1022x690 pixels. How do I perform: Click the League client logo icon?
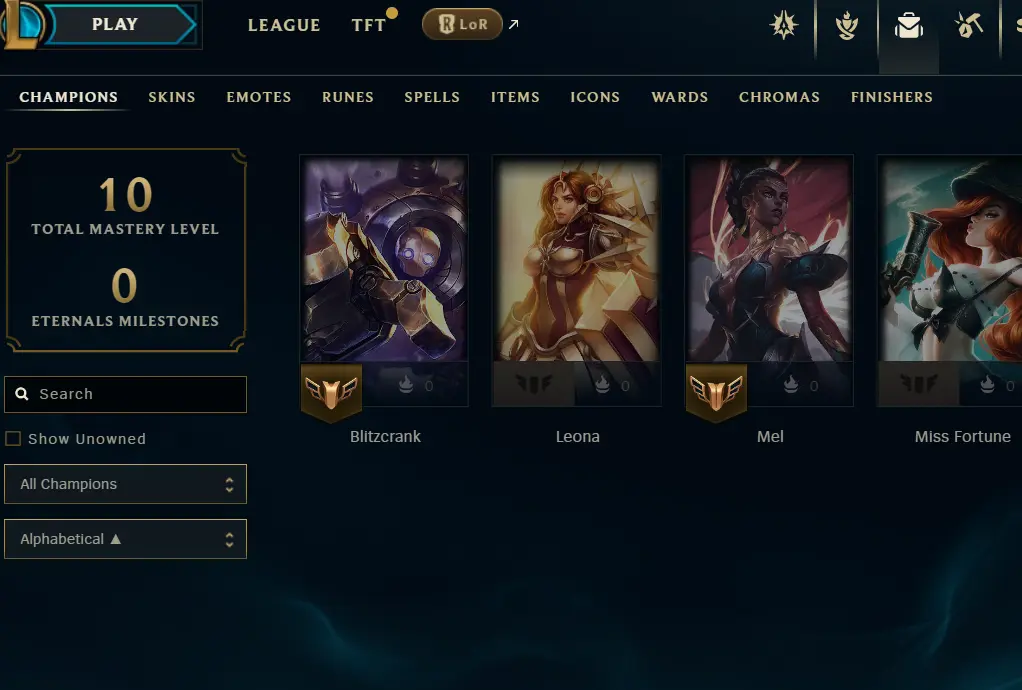pos(21,23)
